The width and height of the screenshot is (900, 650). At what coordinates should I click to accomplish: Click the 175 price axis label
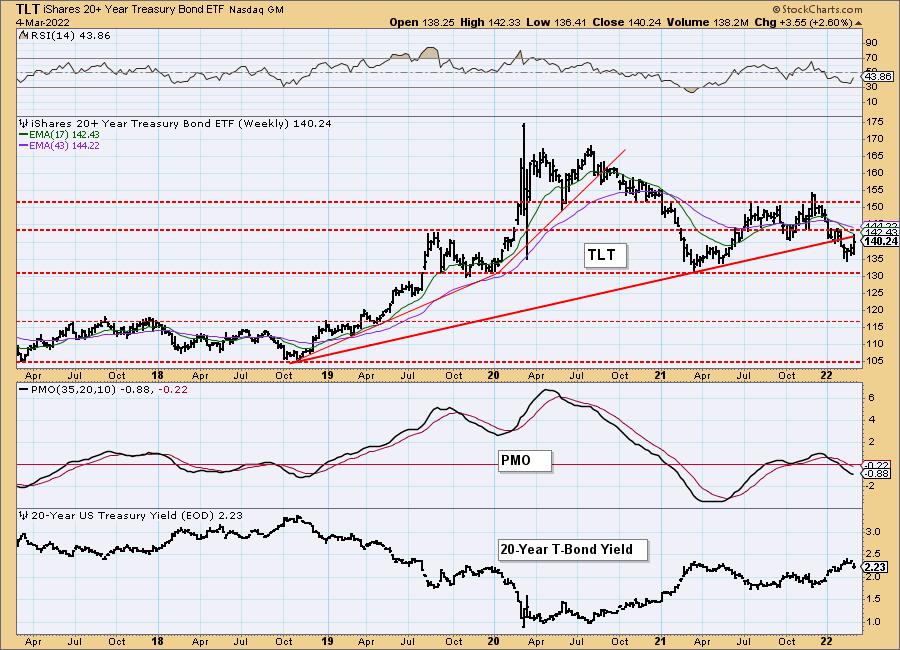tap(875, 122)
